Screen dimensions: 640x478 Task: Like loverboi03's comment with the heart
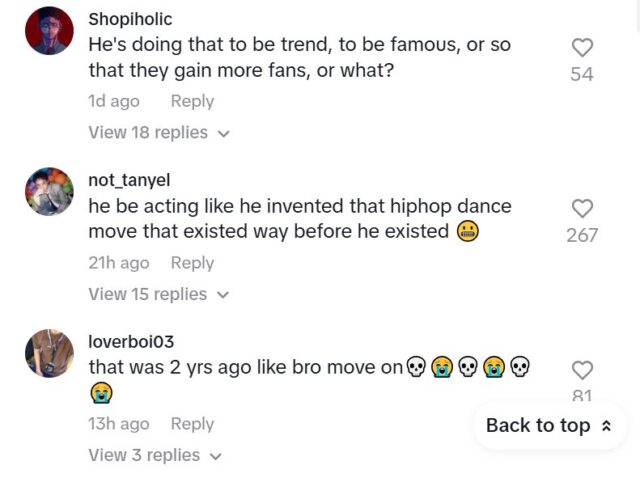(x=582, y=370)
